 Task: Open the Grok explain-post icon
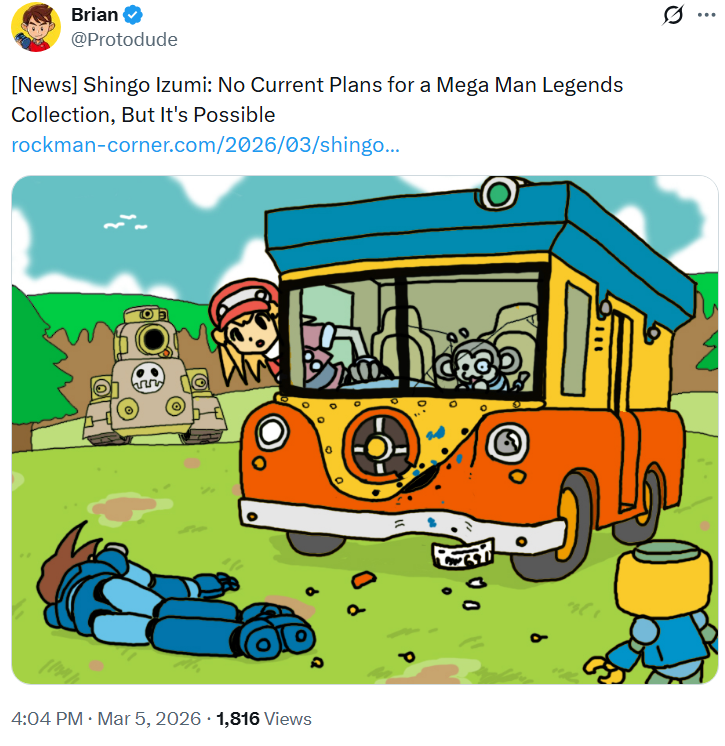coord(673,15)
